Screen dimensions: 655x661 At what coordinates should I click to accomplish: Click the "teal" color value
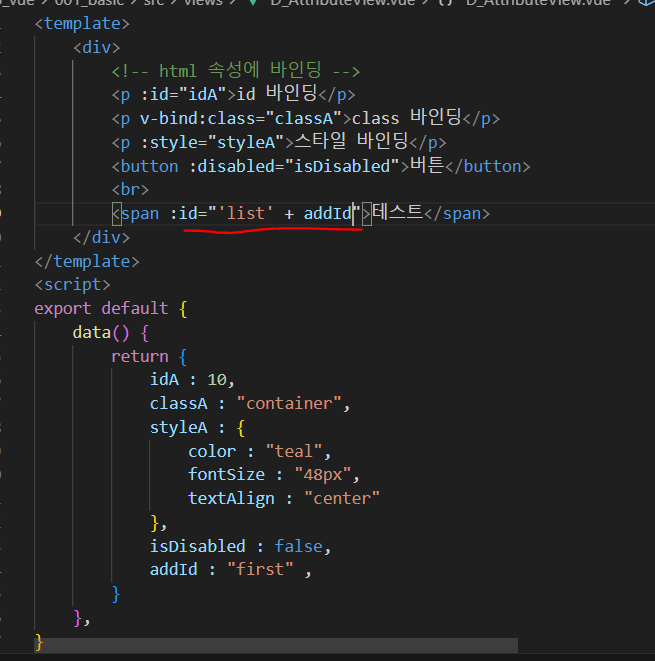(294, 451)
